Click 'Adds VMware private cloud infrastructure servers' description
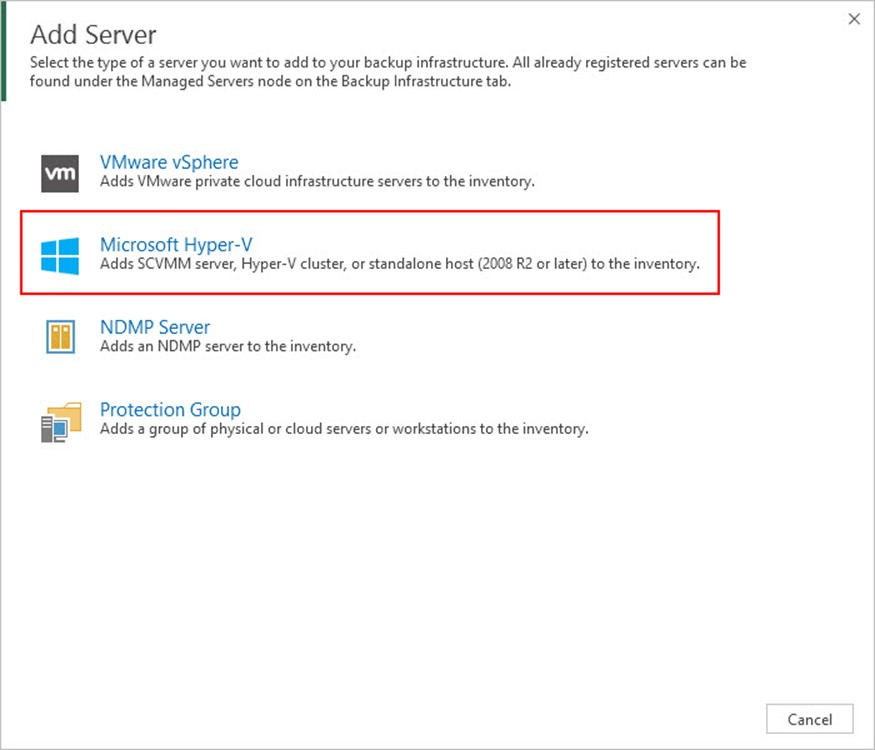875x750 pixels. (x=317, y=181)
